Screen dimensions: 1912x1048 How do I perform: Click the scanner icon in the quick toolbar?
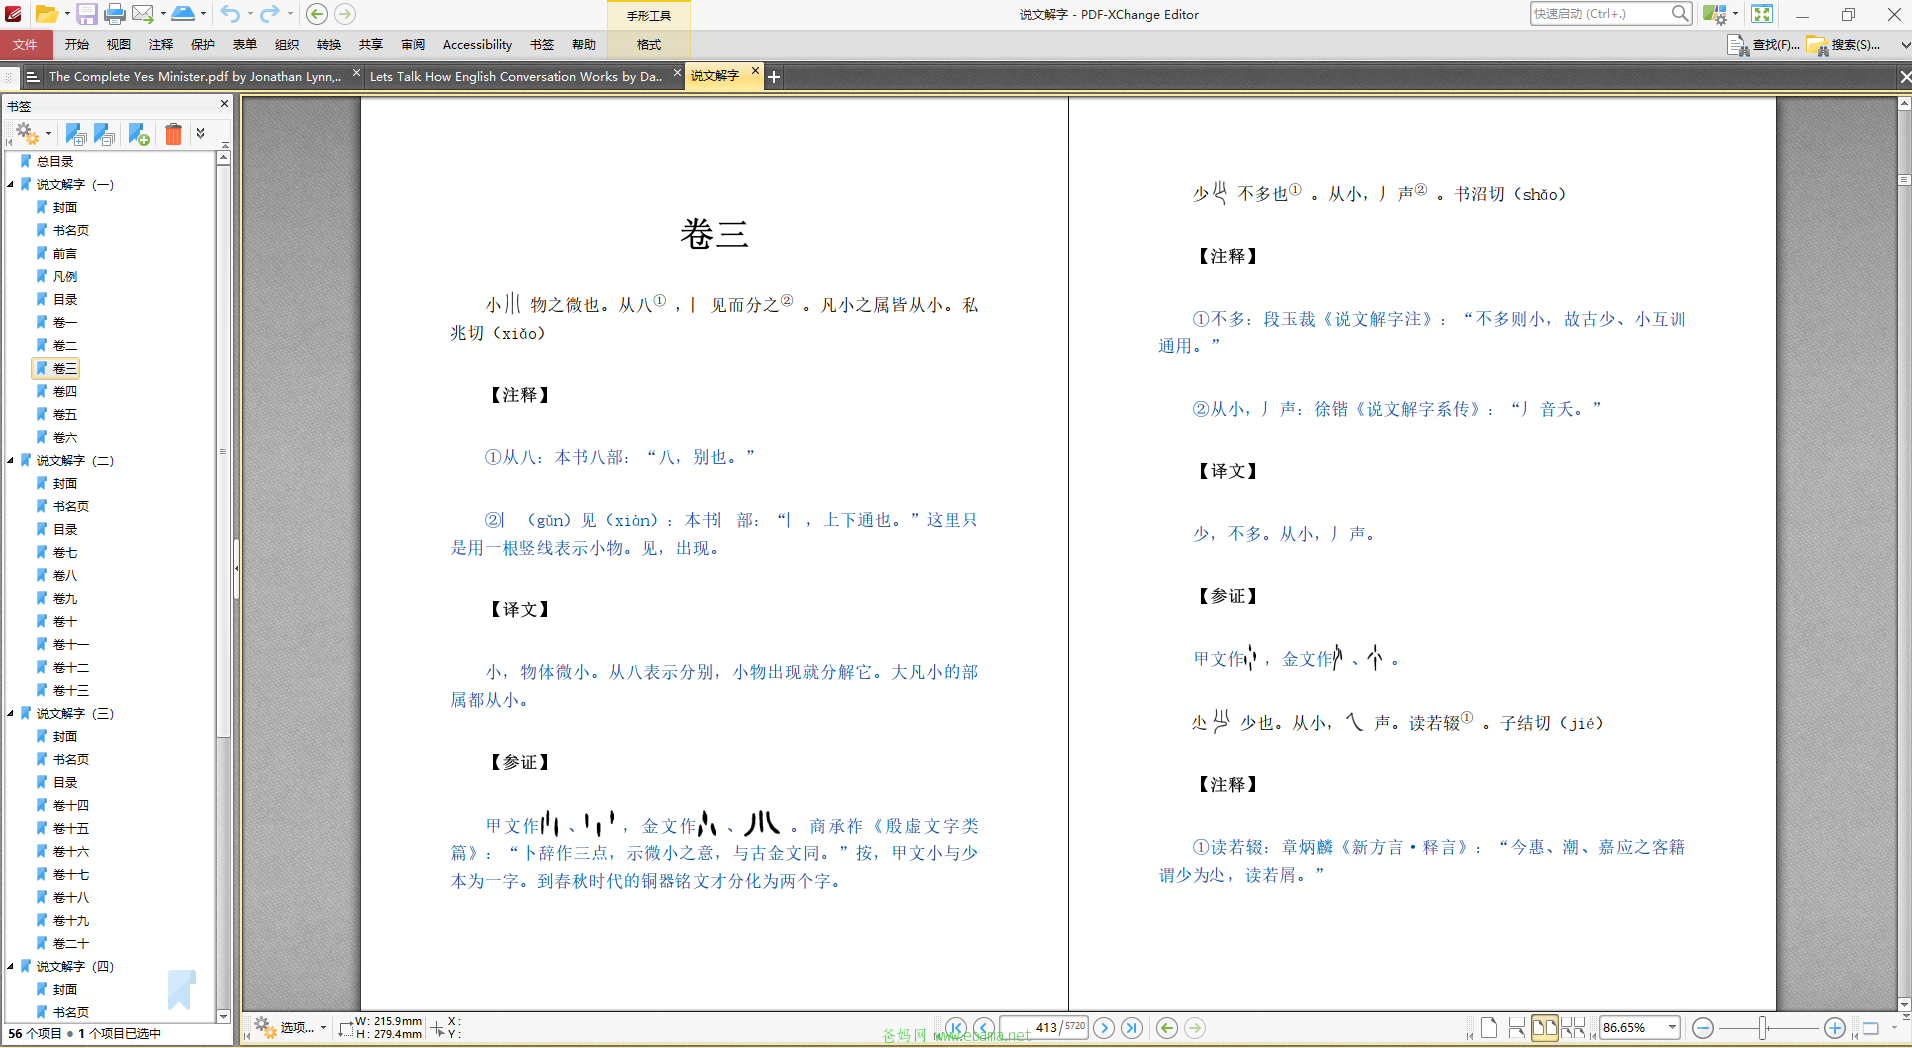[x=183, y=14]
